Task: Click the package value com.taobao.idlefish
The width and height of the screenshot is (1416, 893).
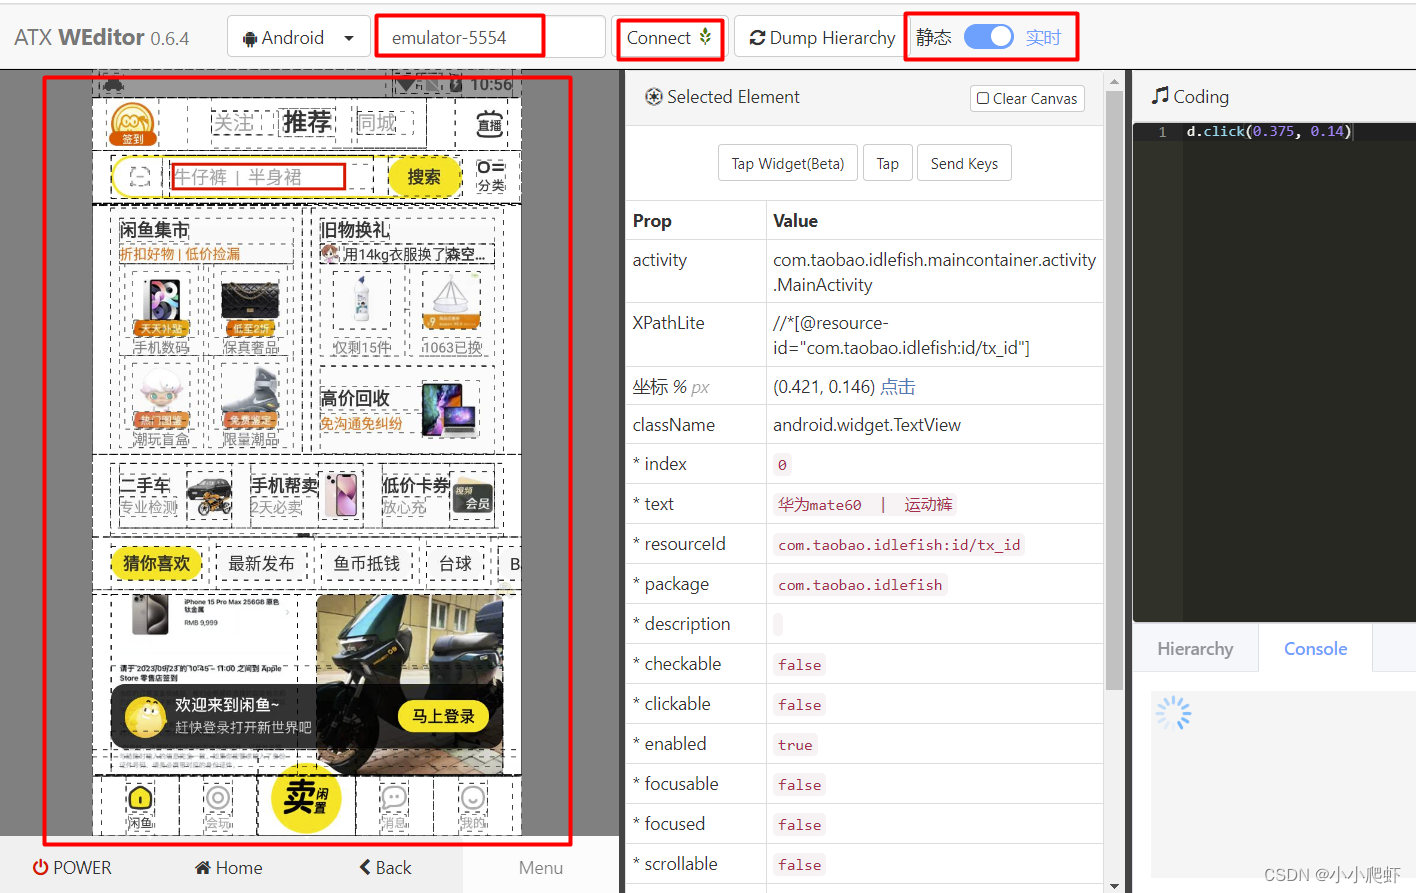Action: (860, 585)
